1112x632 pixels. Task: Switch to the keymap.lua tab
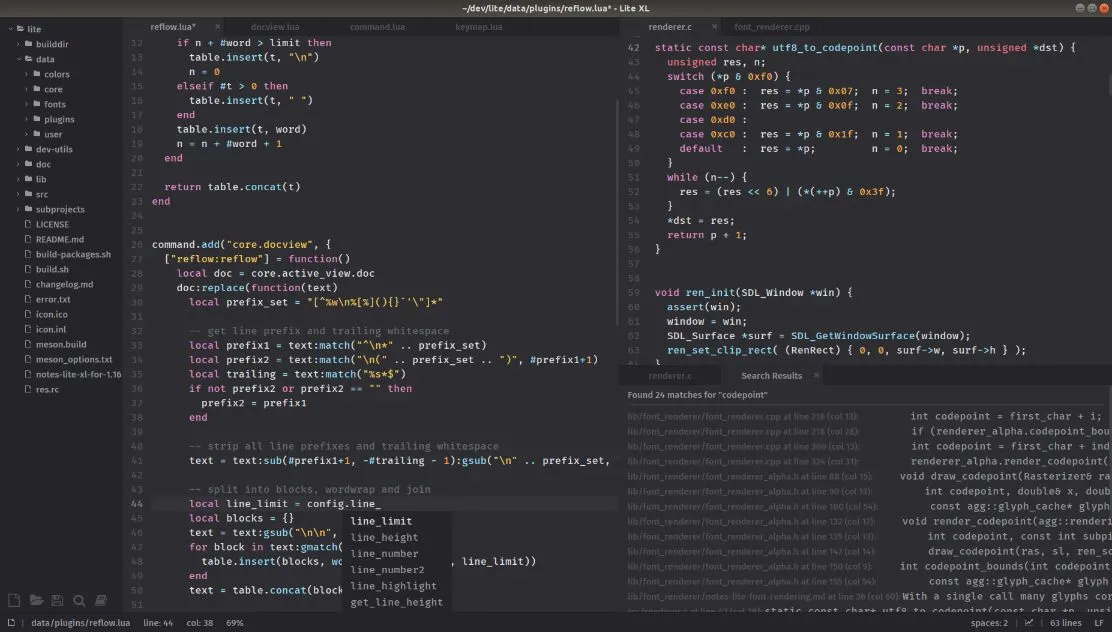[478, 26]
